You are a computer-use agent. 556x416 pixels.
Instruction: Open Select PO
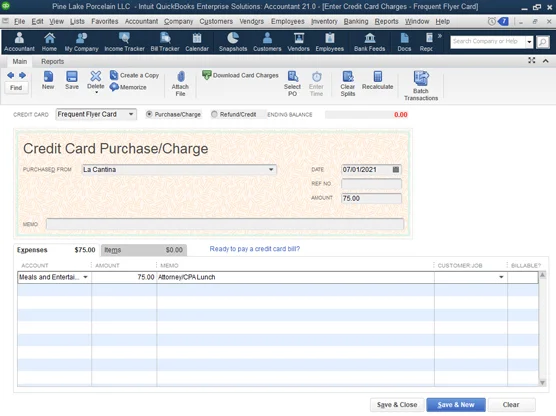pos(292,84)
